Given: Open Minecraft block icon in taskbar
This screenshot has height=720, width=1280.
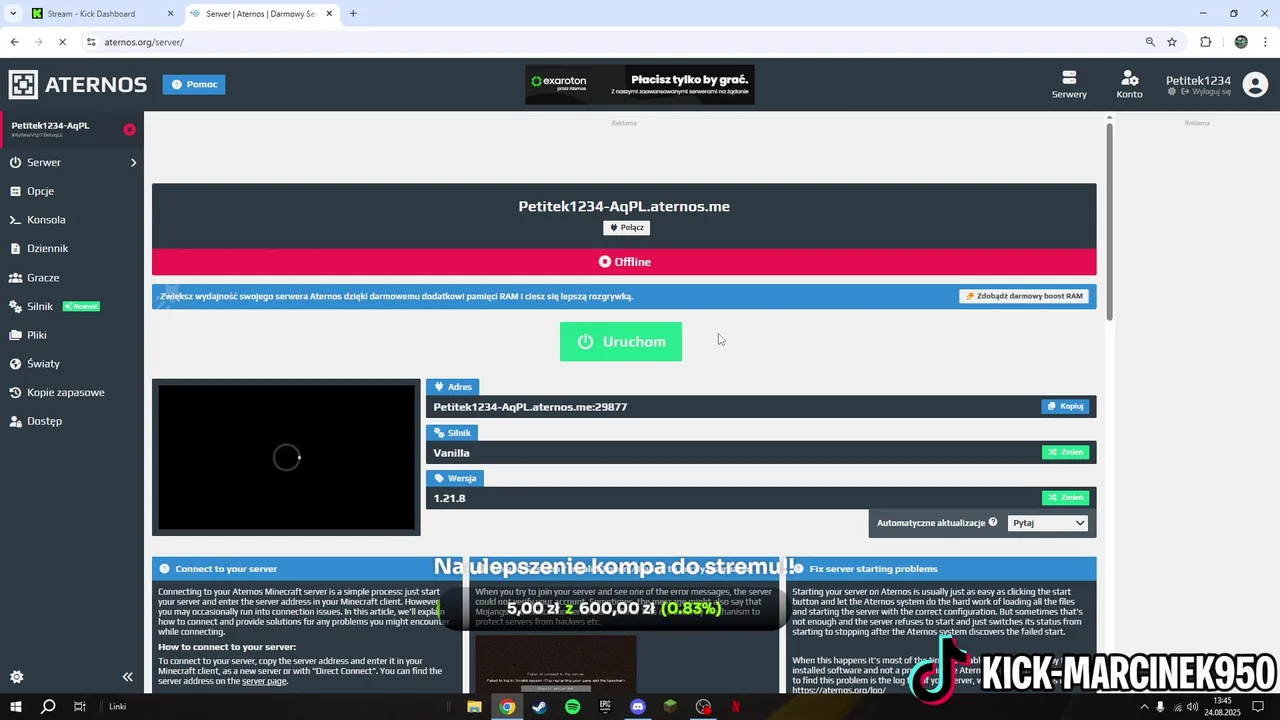Looking at the screenshot, I should tap(671, 706).
